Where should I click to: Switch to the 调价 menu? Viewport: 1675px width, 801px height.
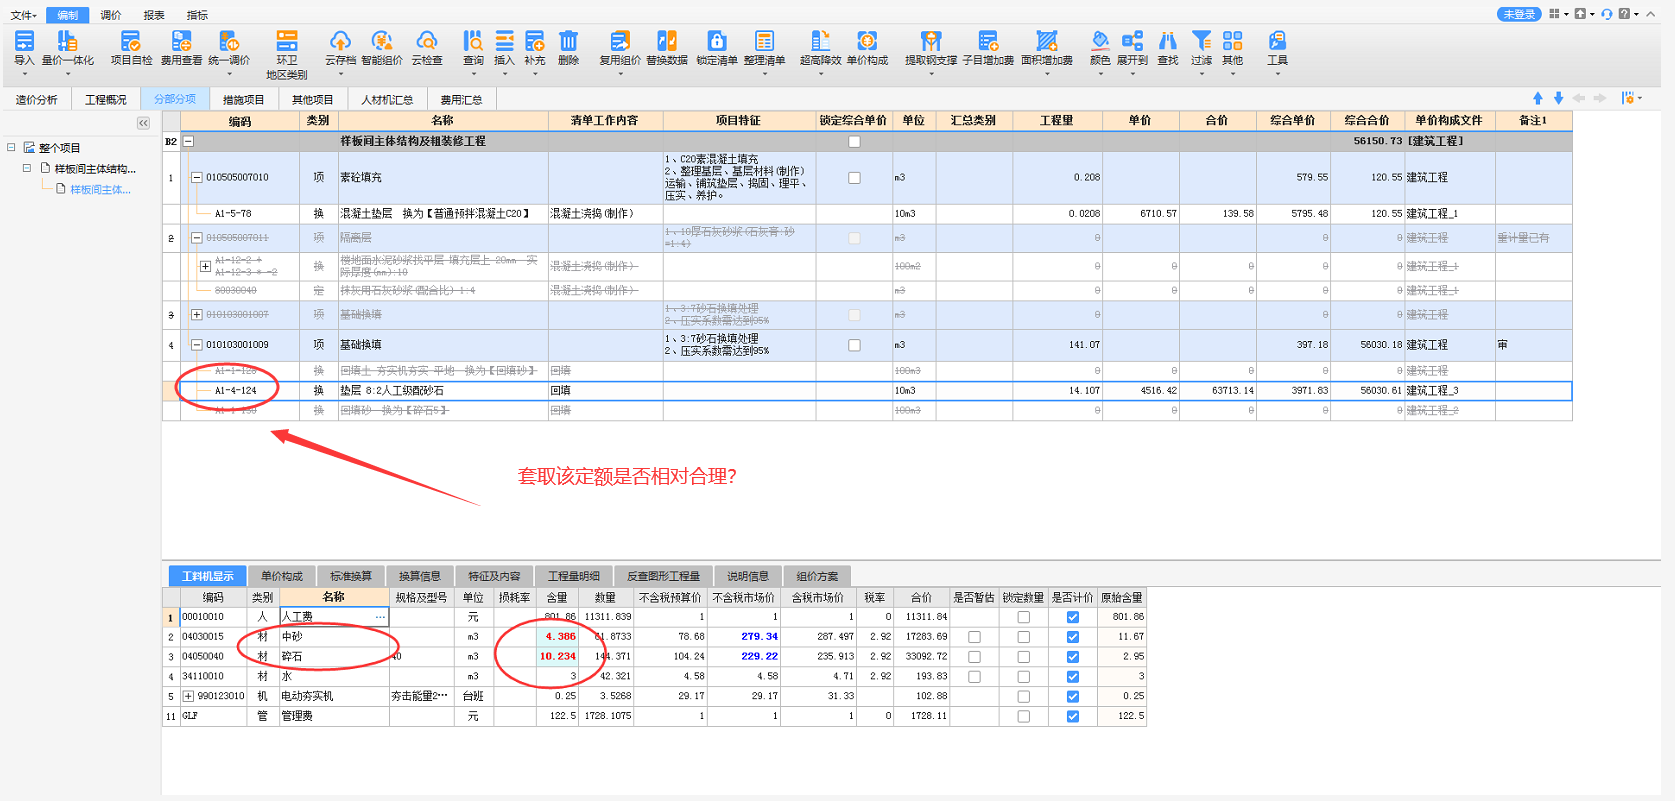coord(111,15)
